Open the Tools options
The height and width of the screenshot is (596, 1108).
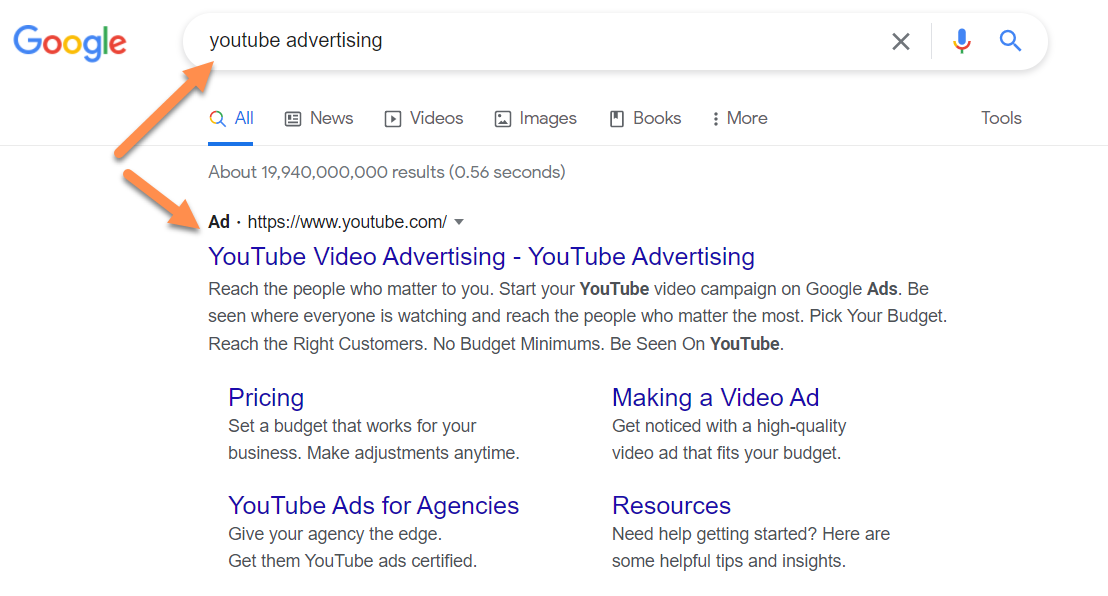click(x=1001, y=118)
